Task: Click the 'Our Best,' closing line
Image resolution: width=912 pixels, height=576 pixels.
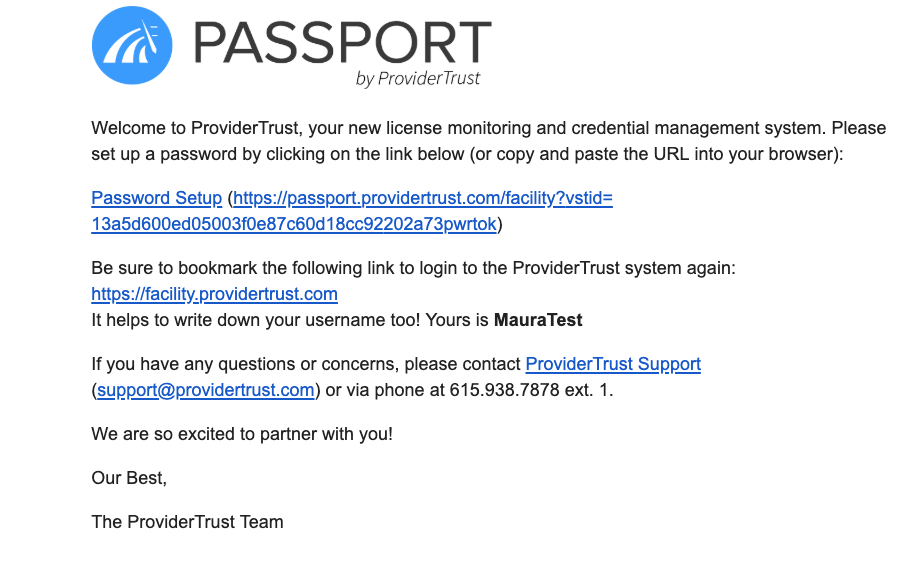Action: pos(129,478)
